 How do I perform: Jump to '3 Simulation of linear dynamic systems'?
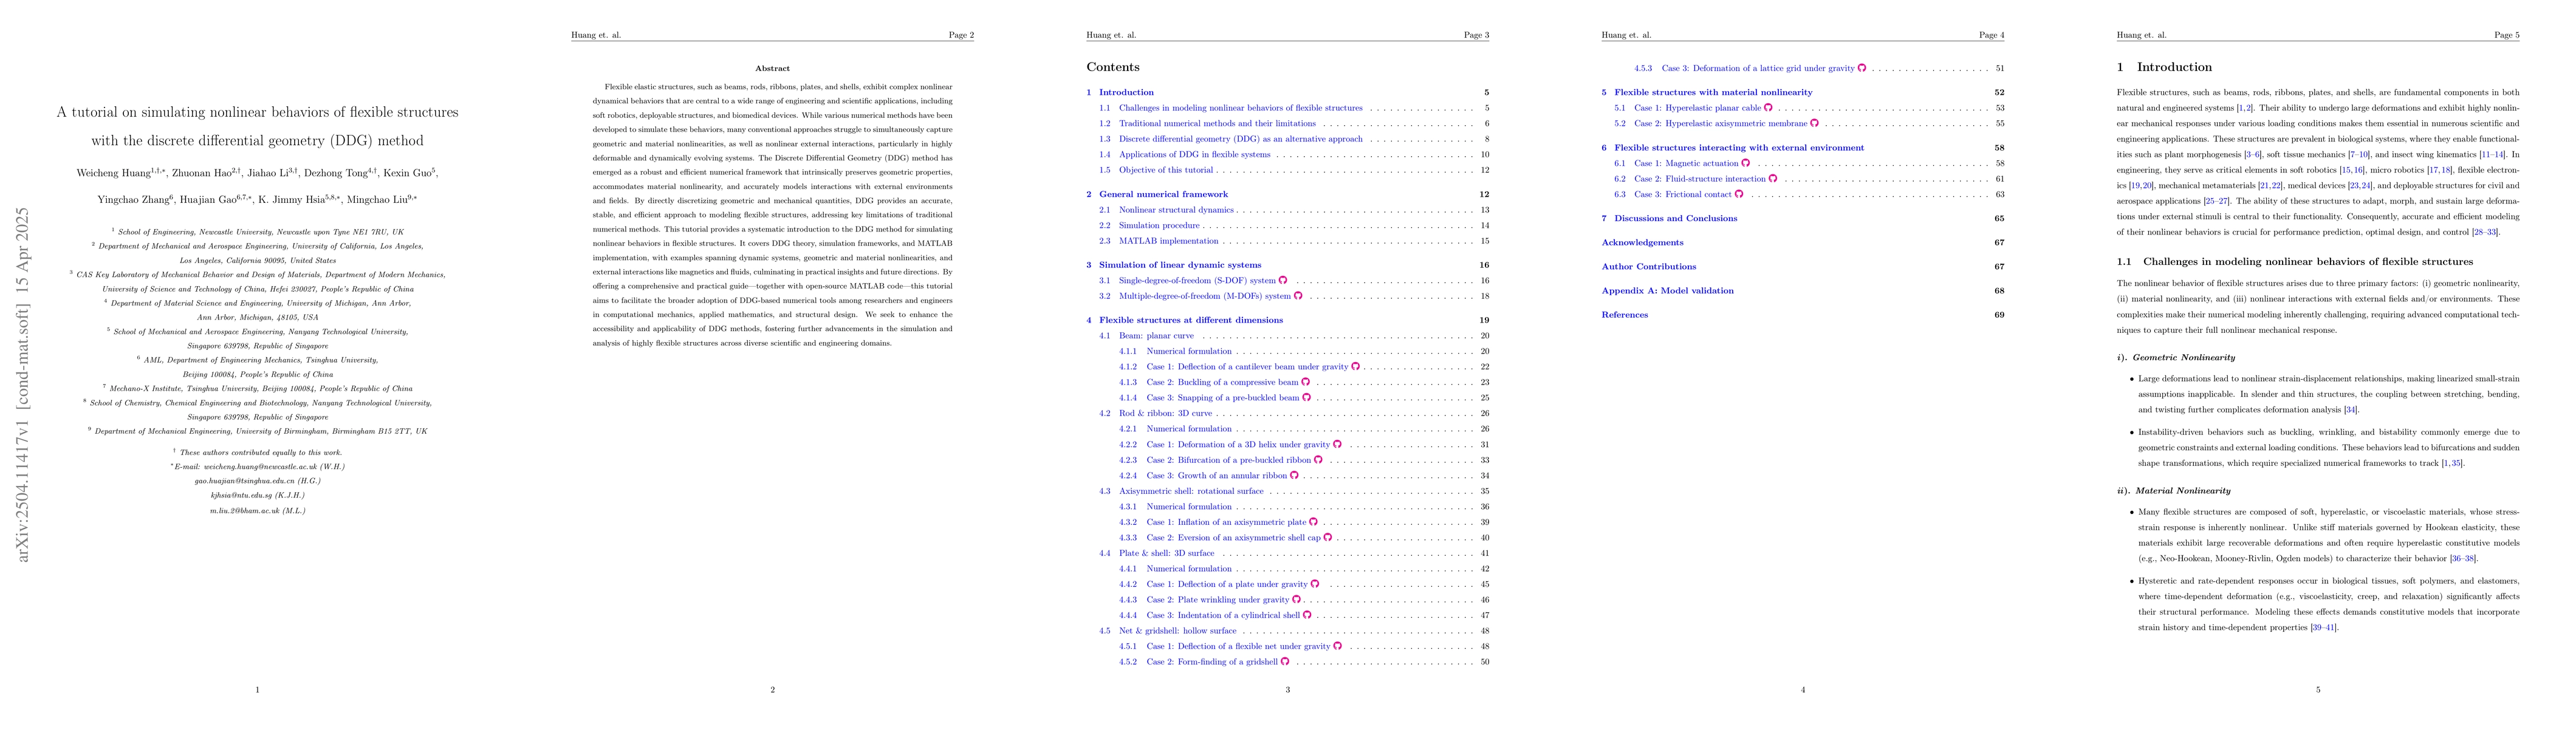[x=1174, y=265]
